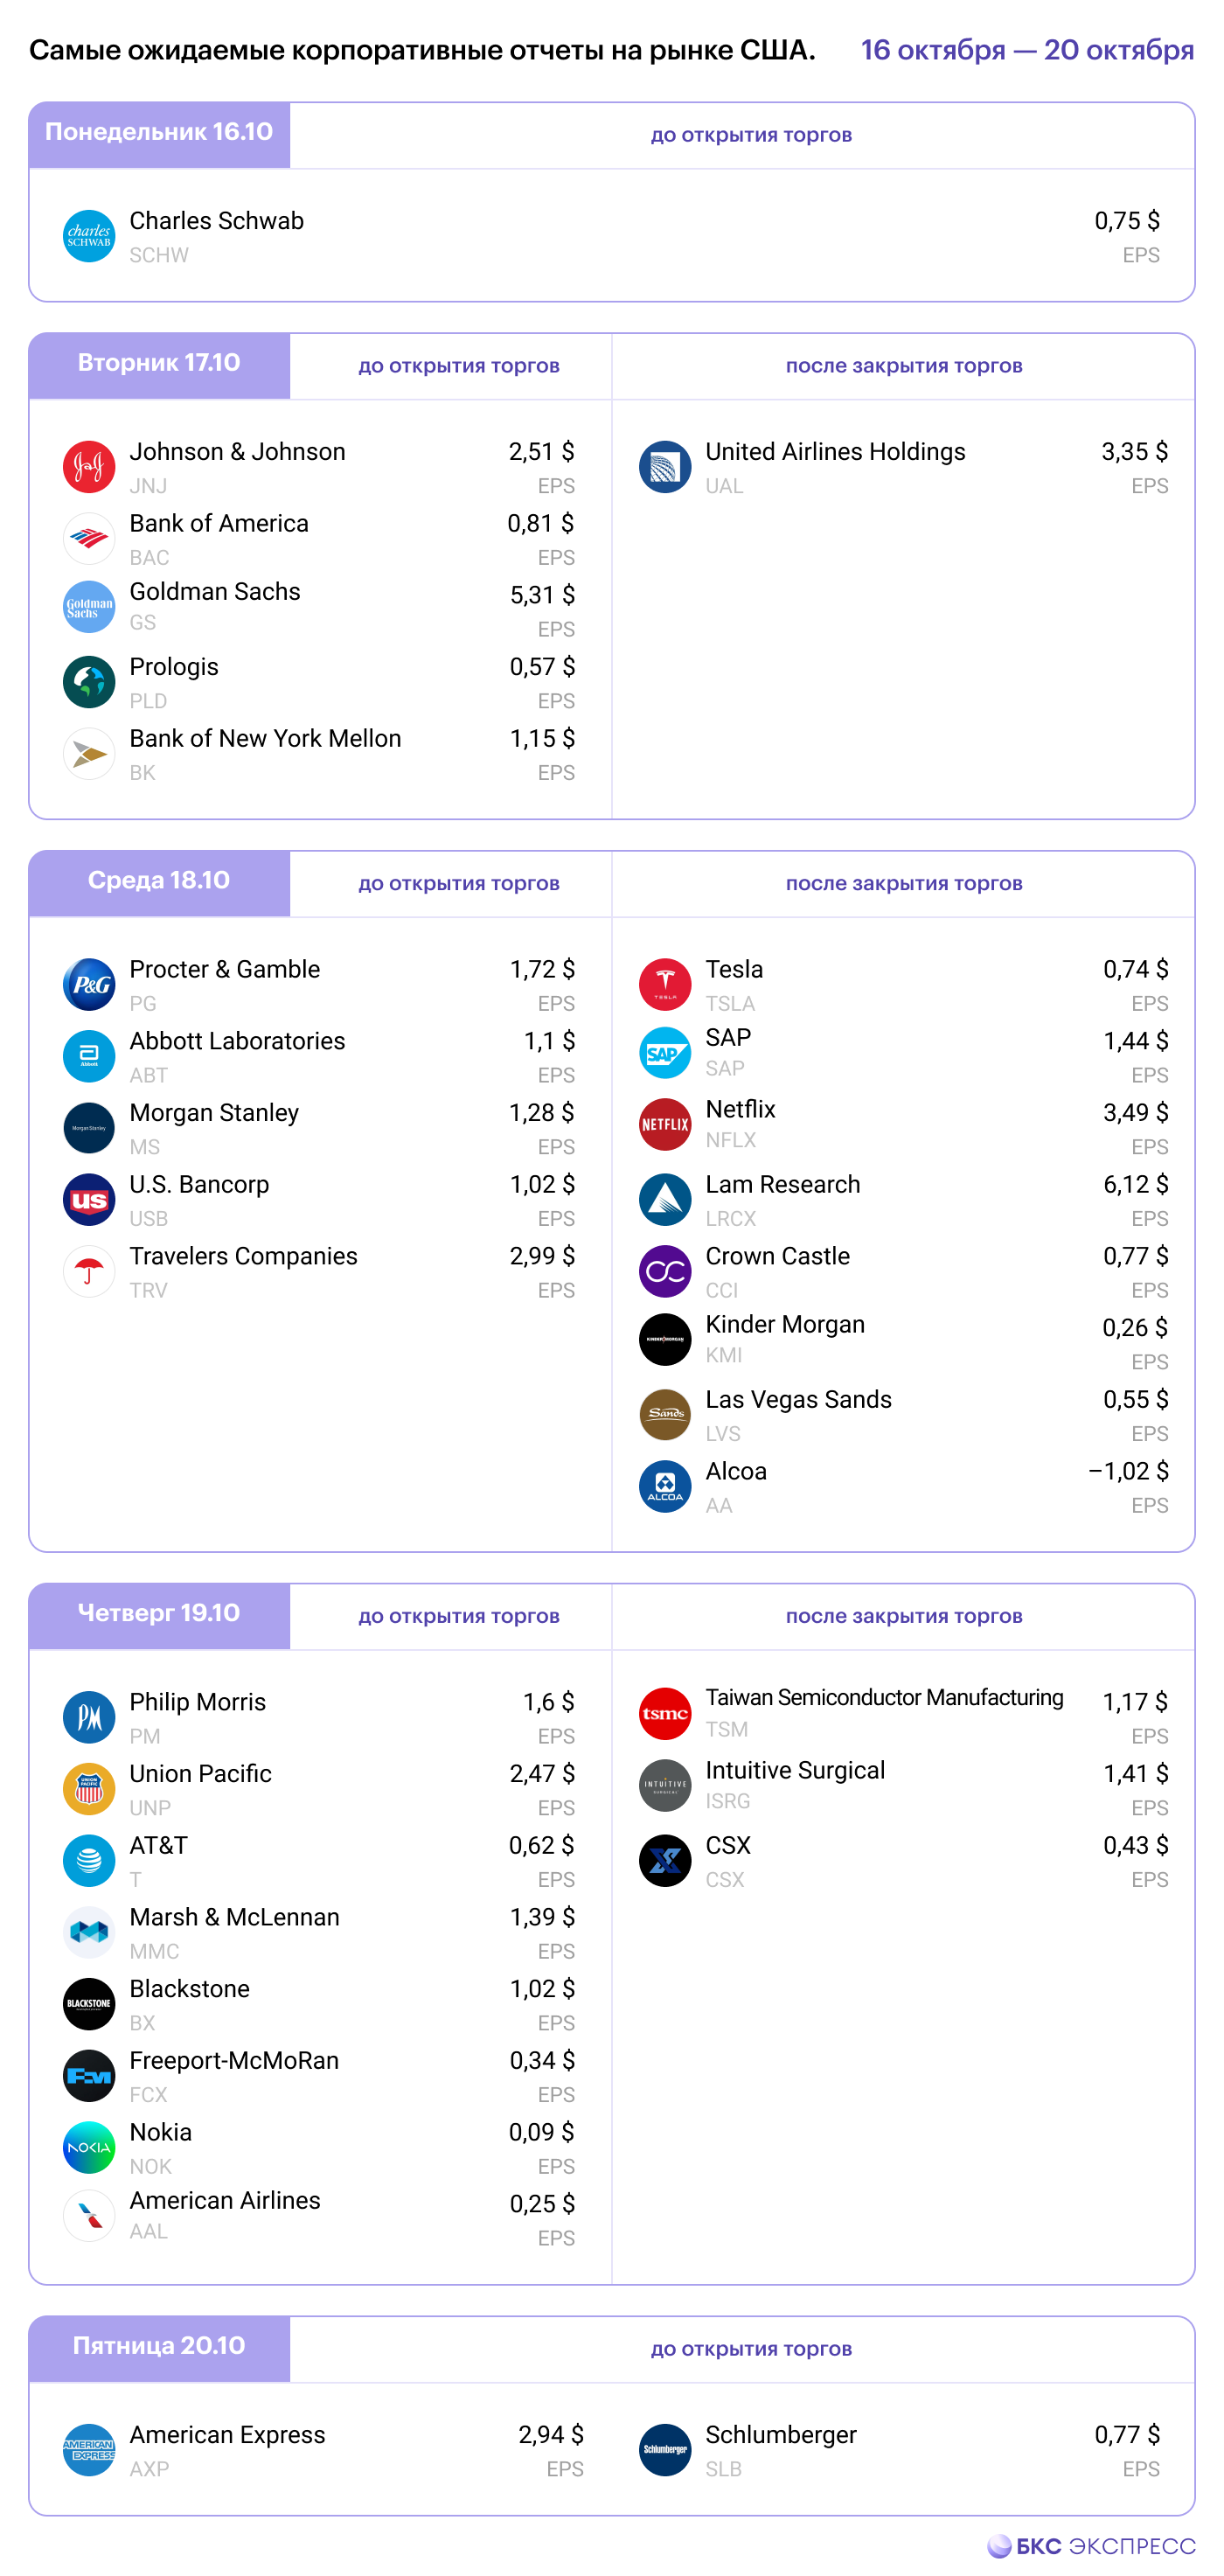This screenshot has height=2576, width=1224.
Task: Click the CSX logo icon
Action: tap(665, 1861)
